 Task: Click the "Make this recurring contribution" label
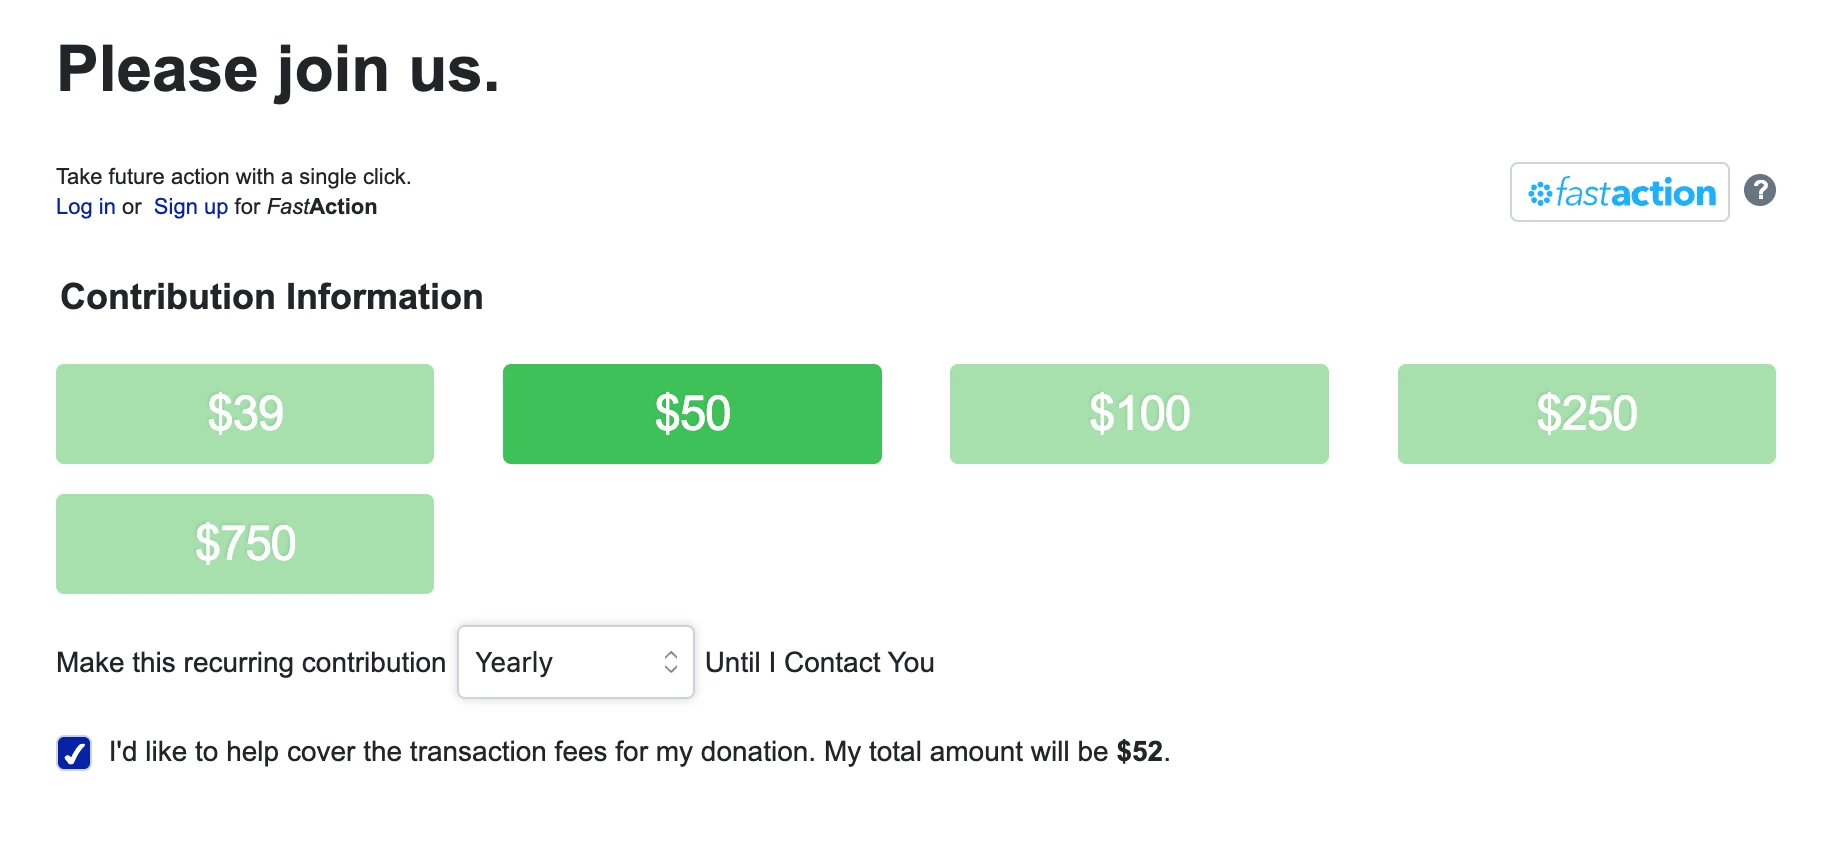(x=250, y=662)
